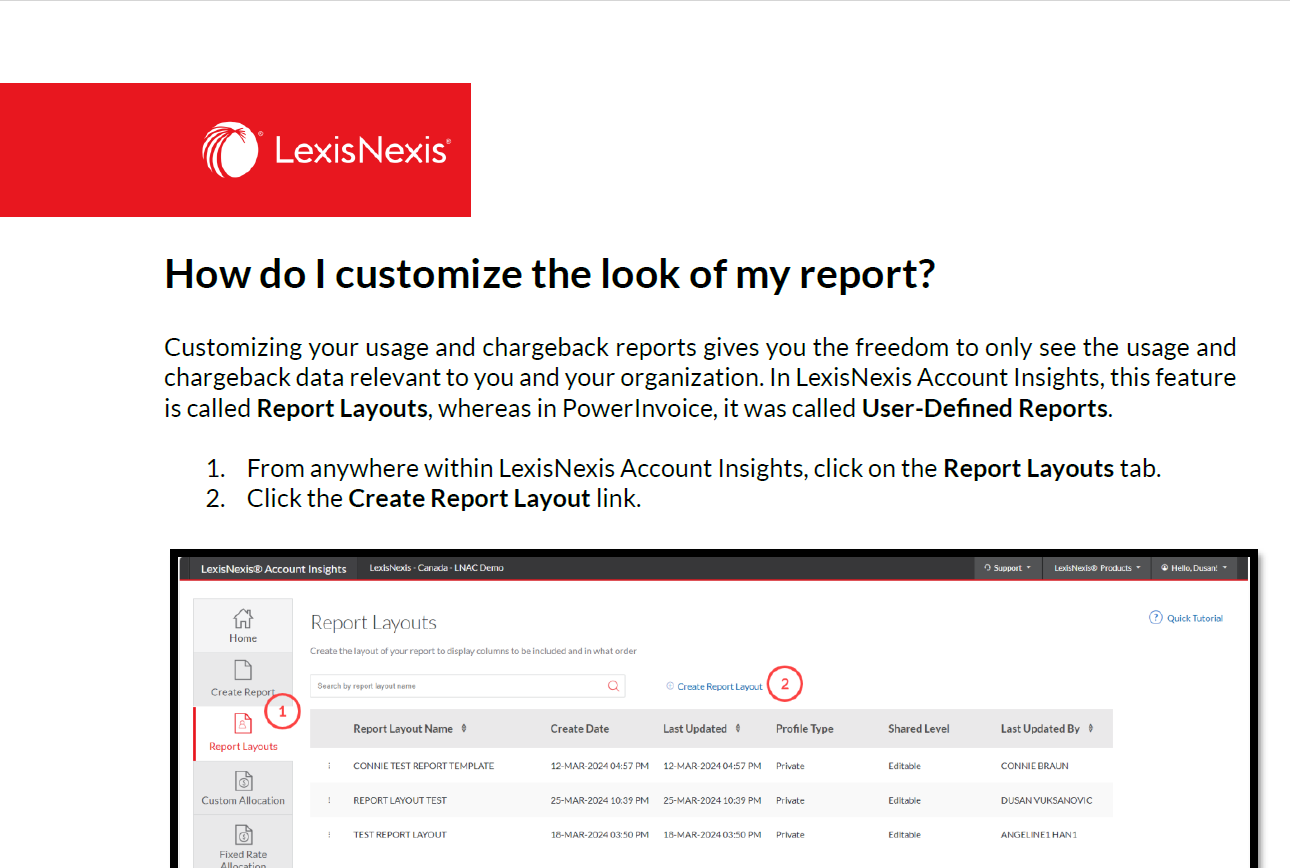The height and width of the screenshot is (868, 1290).
Task: Click the Shared Level column header
Action: (919, 729)
